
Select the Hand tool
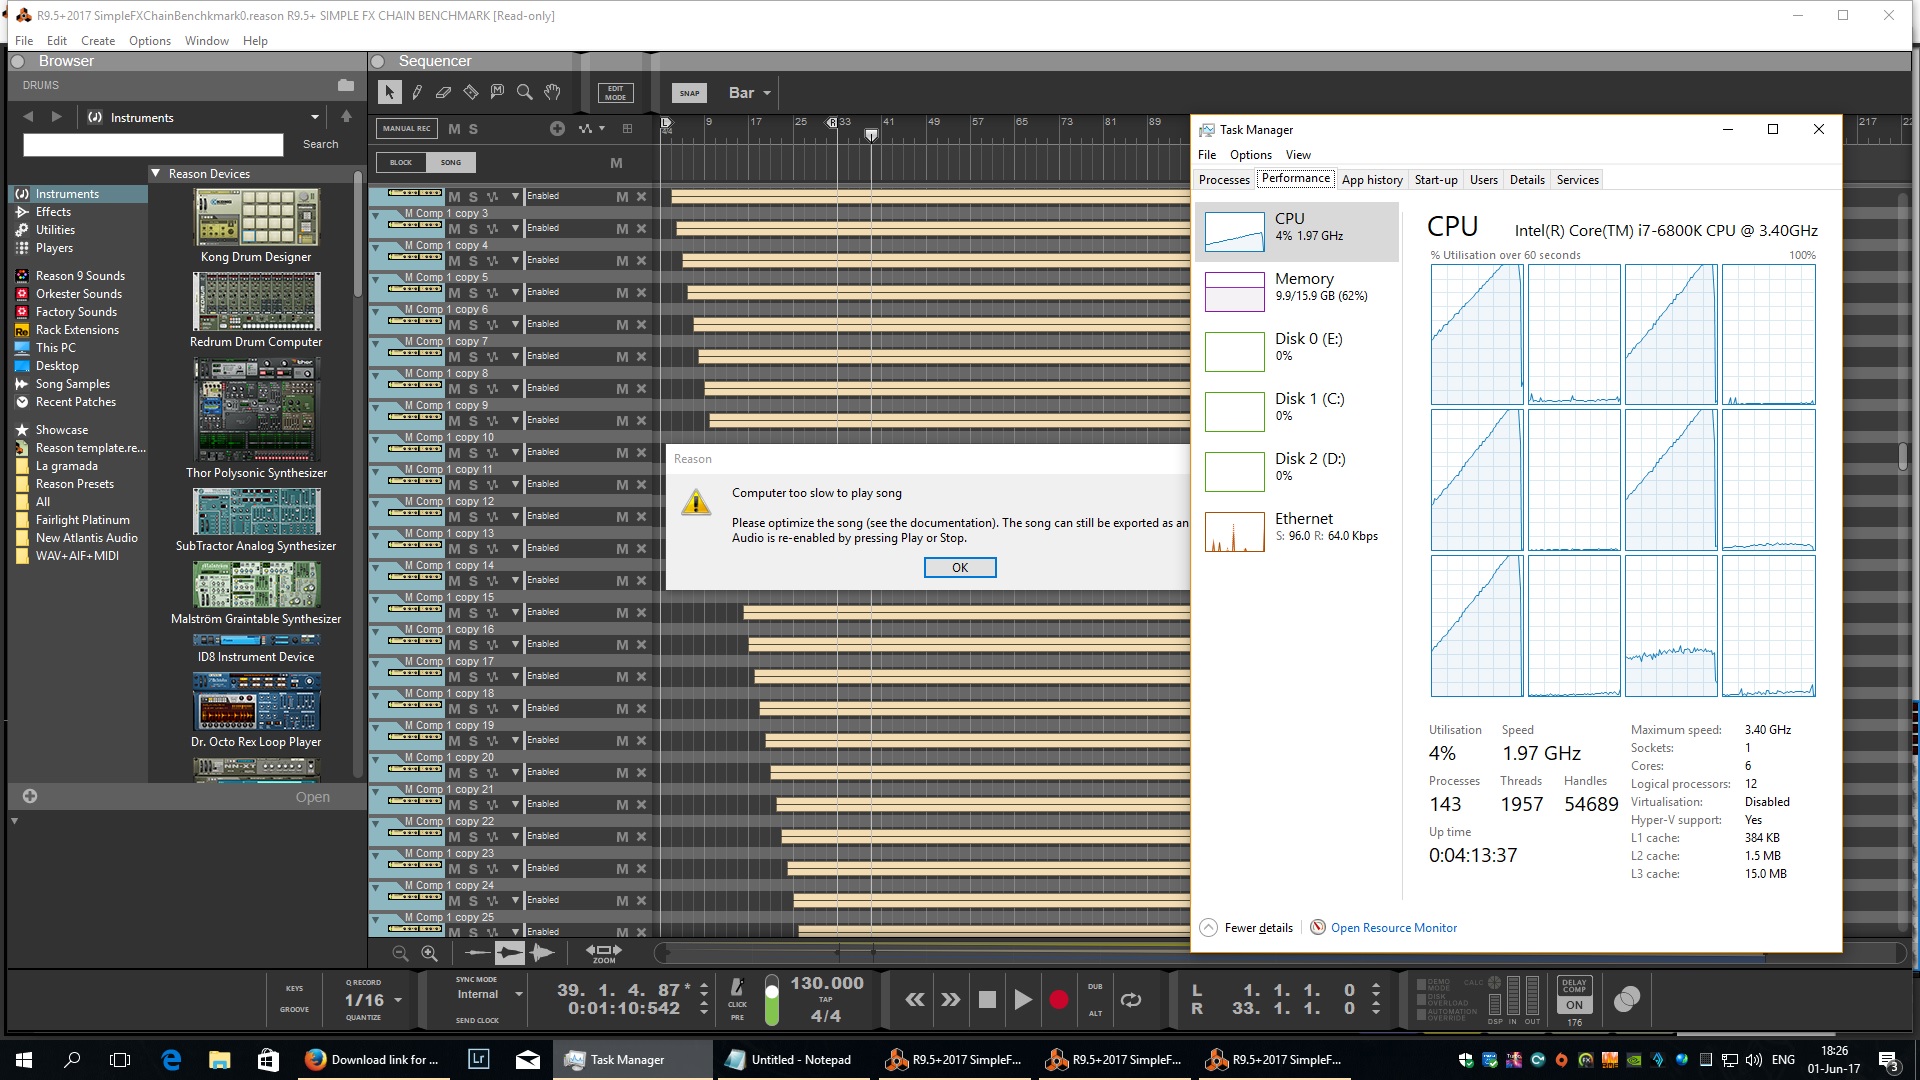pos(552,93)
